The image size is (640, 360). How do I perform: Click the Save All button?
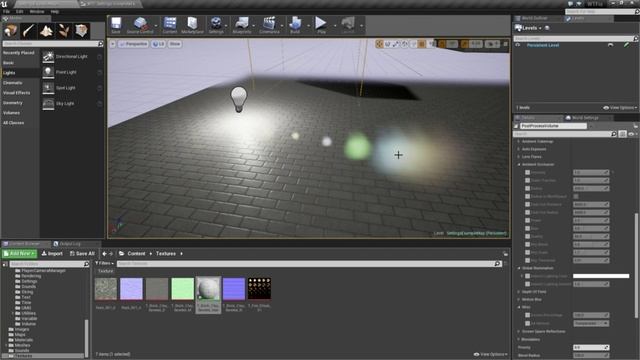point(82,253)
